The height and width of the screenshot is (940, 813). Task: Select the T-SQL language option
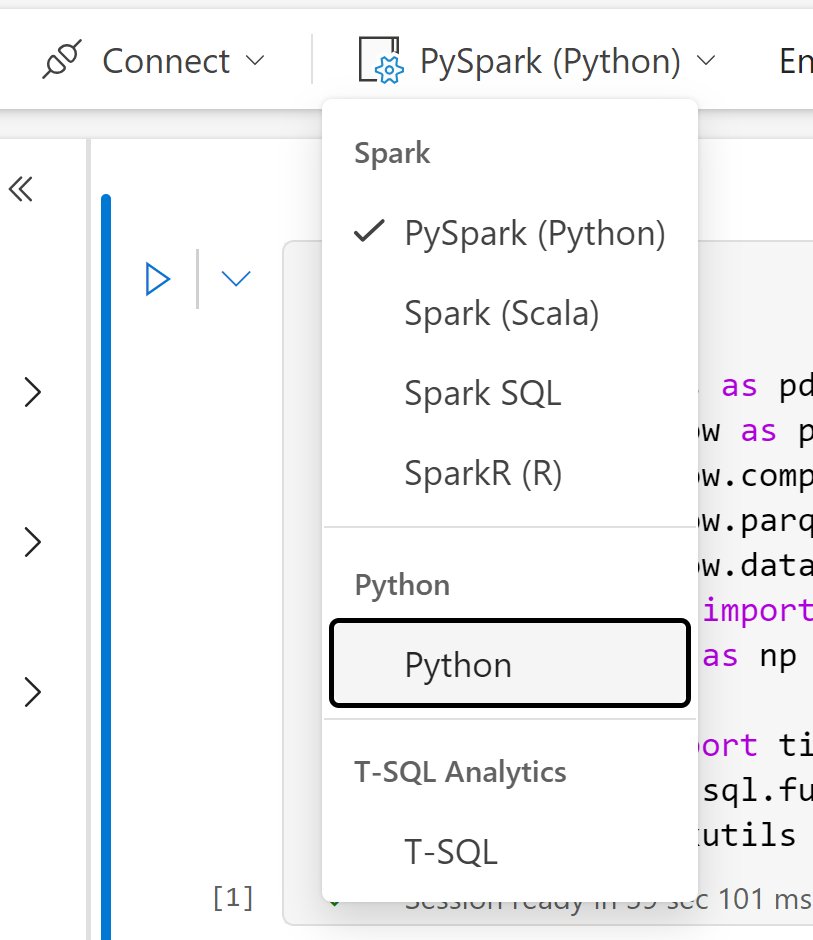(x=510, y=851)
